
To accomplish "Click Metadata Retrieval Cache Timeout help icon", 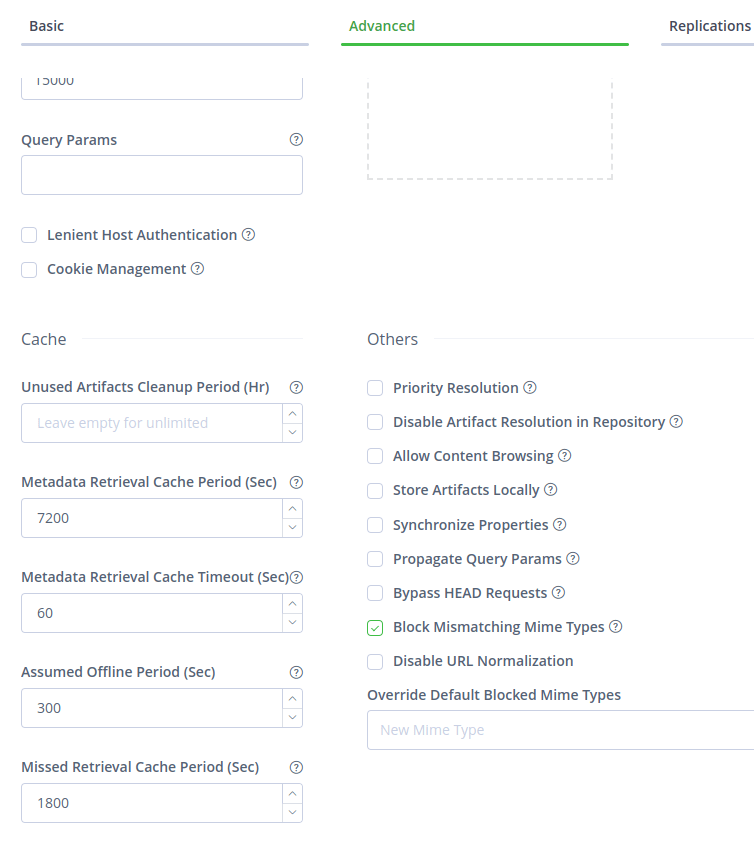I will (x=297, y=577).
